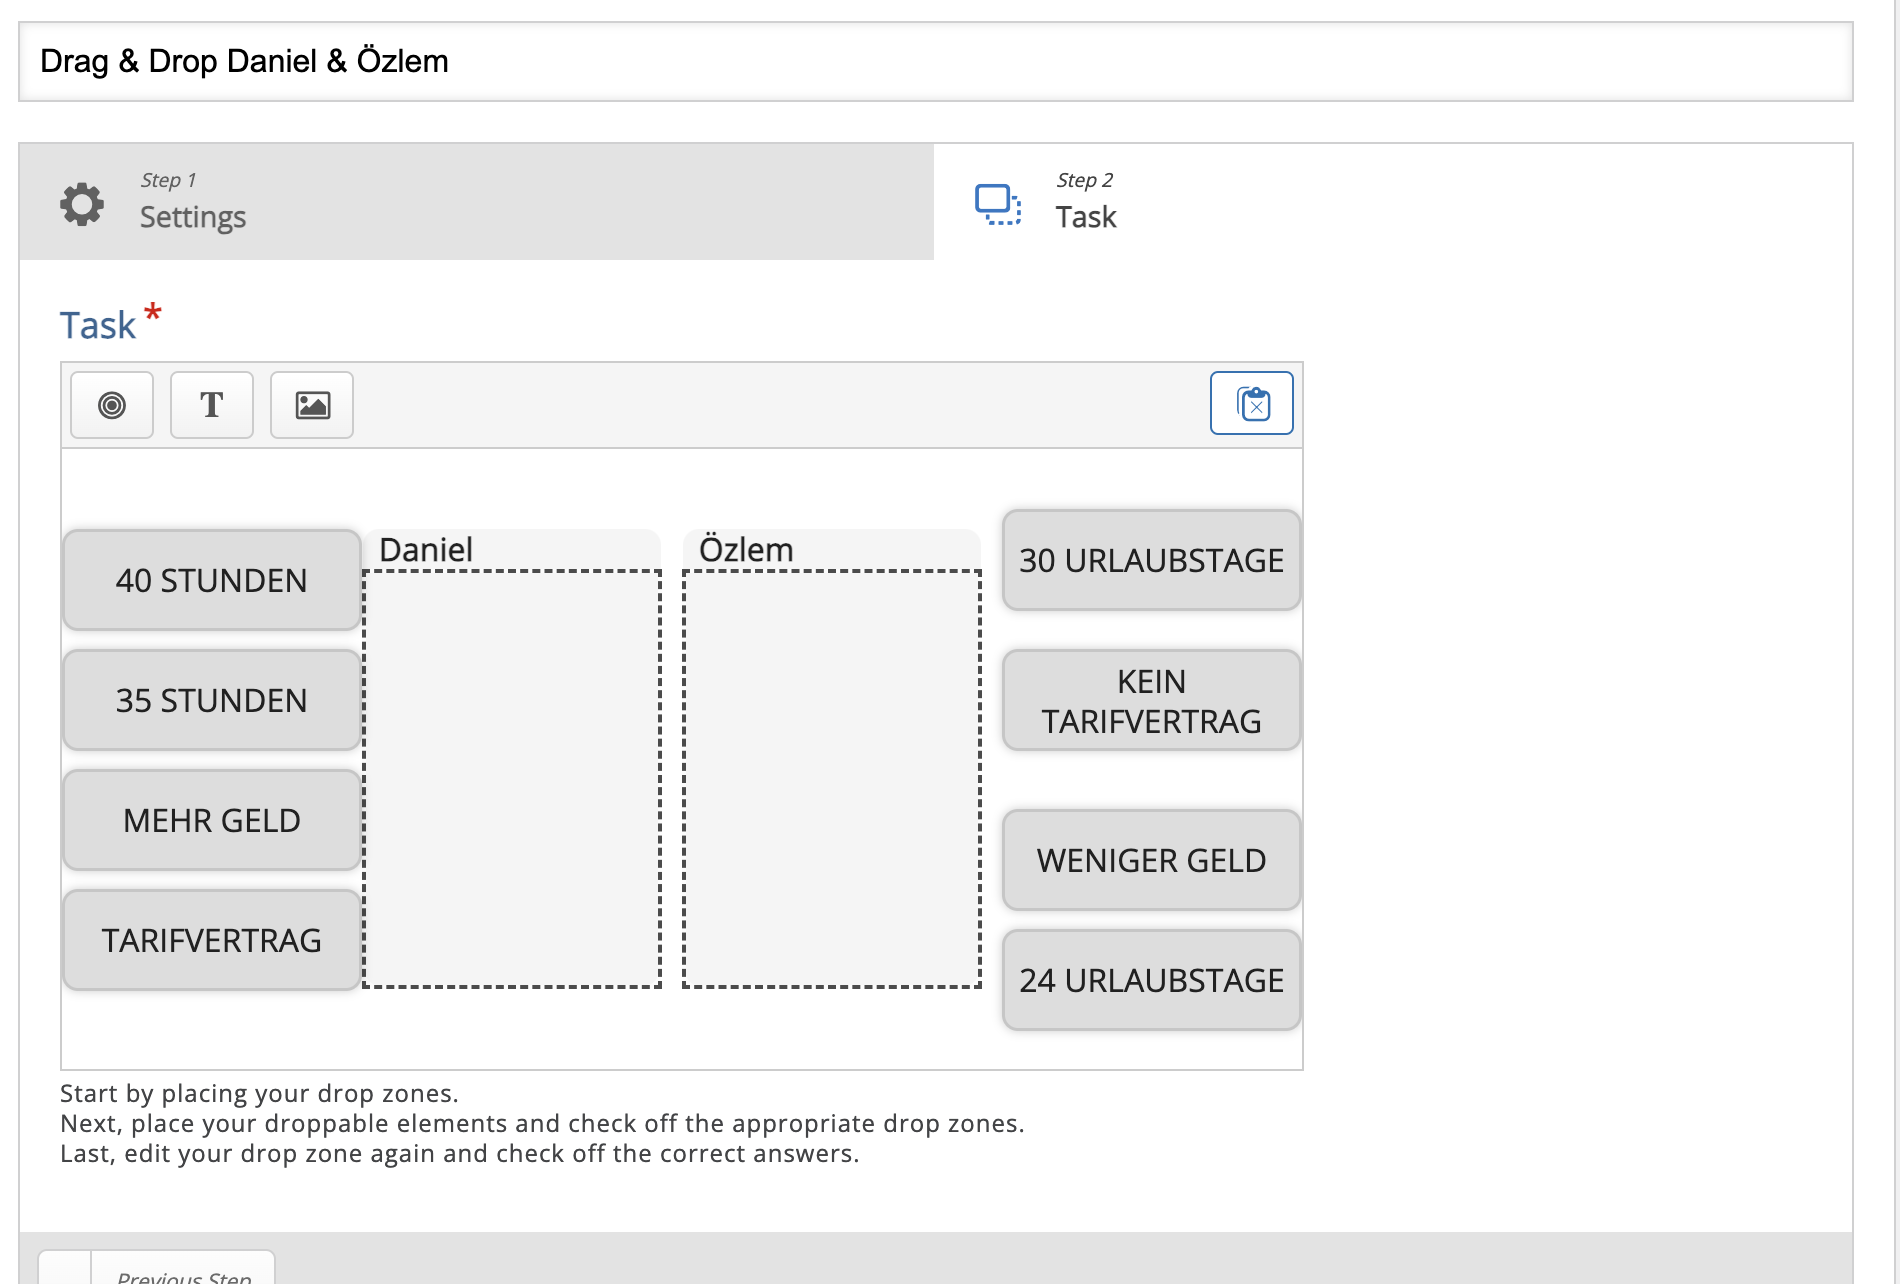The width and height of the screenshot is (1900, 1284).
Task: Click the MEHR GELD element
Action: (x=211, y=820)
